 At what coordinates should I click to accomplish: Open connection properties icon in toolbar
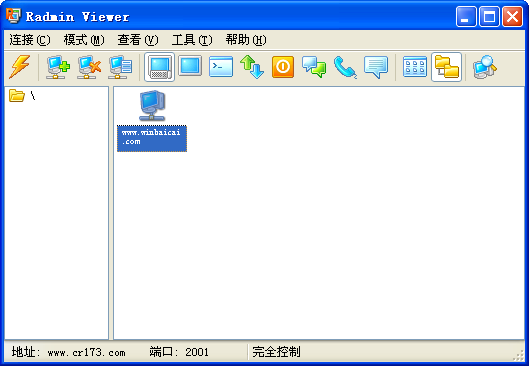tap(120, 66)
